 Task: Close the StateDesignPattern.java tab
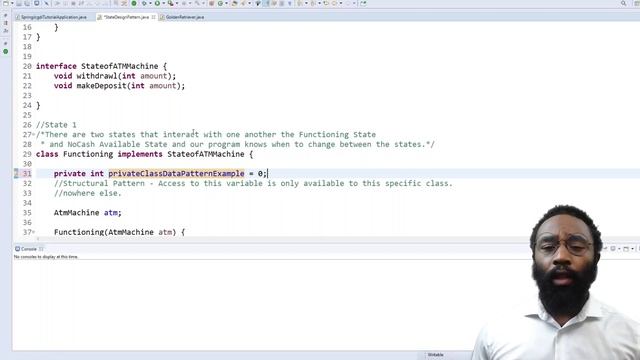153,17
